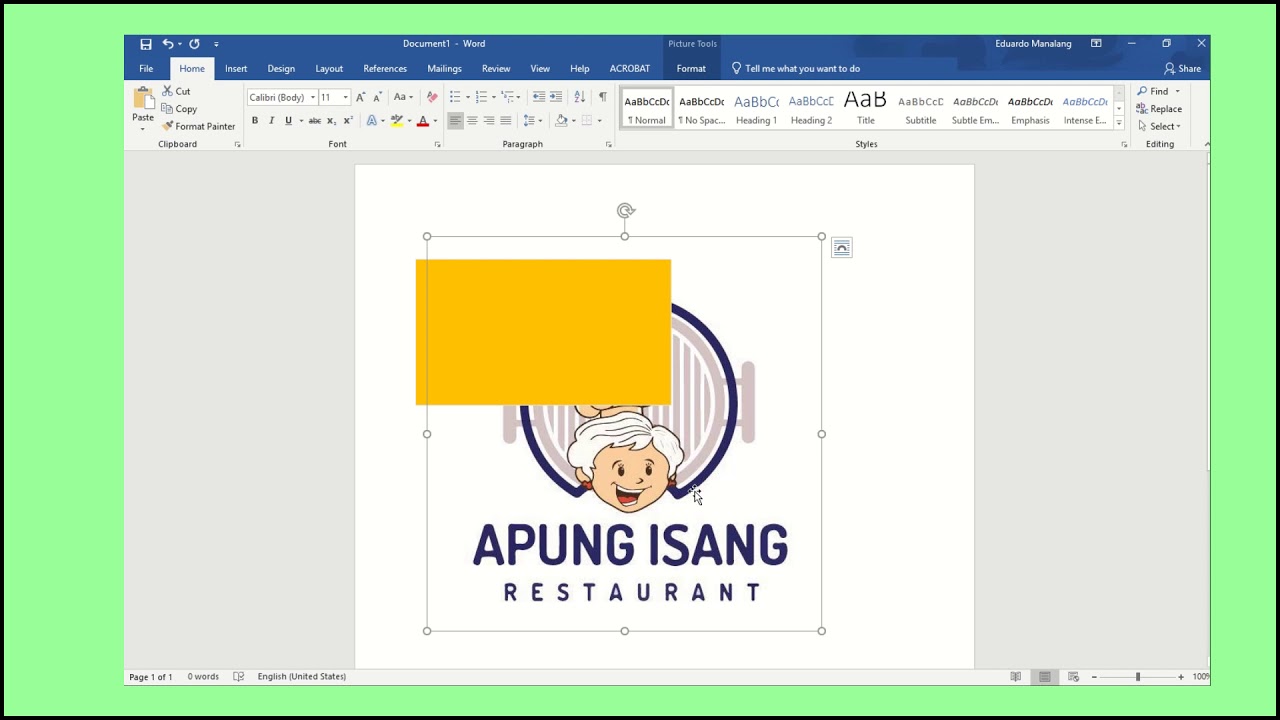This screenshot has height=720, width=1280.
Task: Switch to the Insert tab
Action: pyautogui.click(x=236, y=69)
